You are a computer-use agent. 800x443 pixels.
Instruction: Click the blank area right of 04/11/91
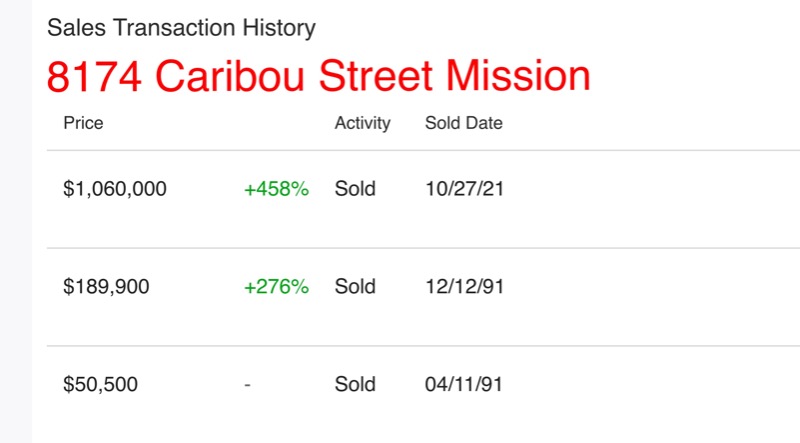click(x=650, y=385)
